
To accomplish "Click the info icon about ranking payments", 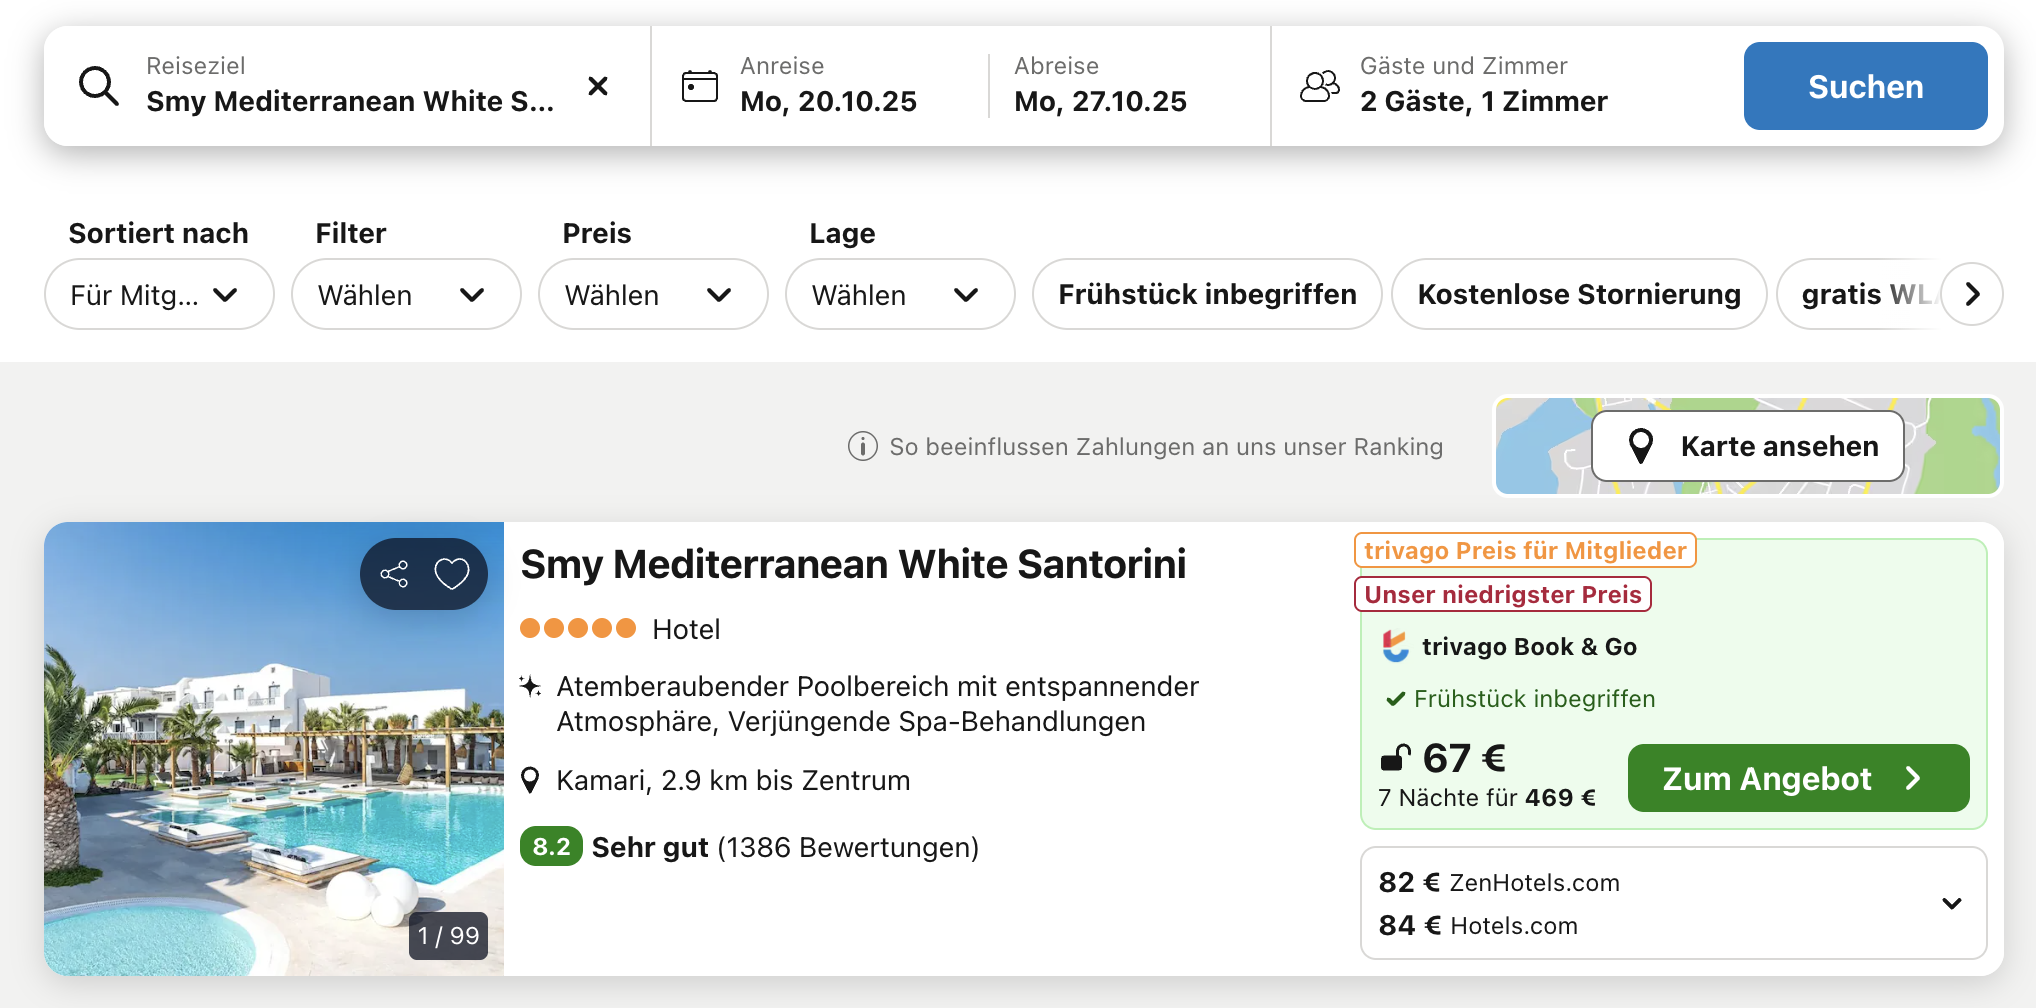I will pos(862,446).
